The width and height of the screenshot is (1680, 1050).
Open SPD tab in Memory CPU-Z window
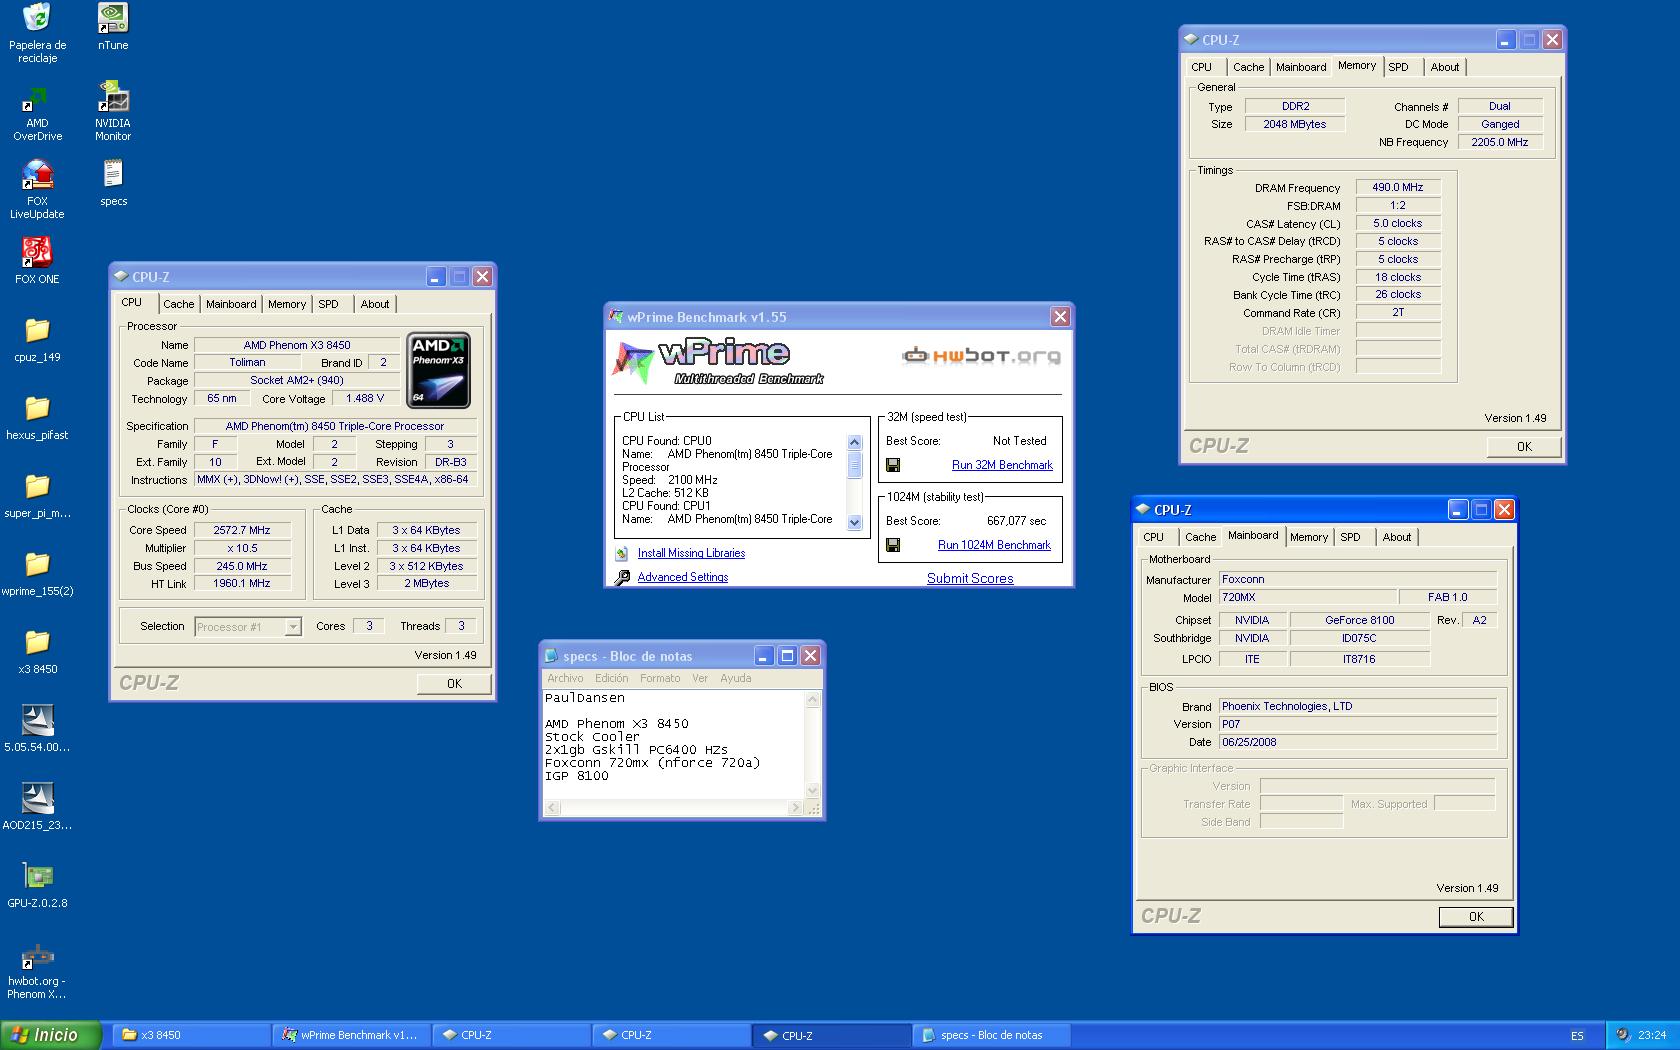(x=1399, y=67)
